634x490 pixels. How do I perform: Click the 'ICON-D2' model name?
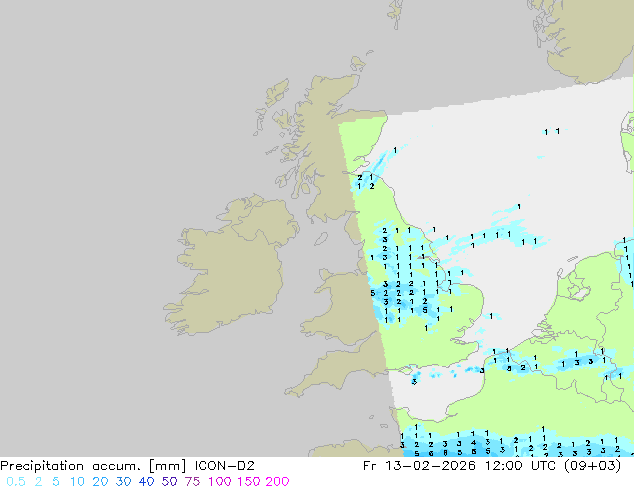pos(224,466)
